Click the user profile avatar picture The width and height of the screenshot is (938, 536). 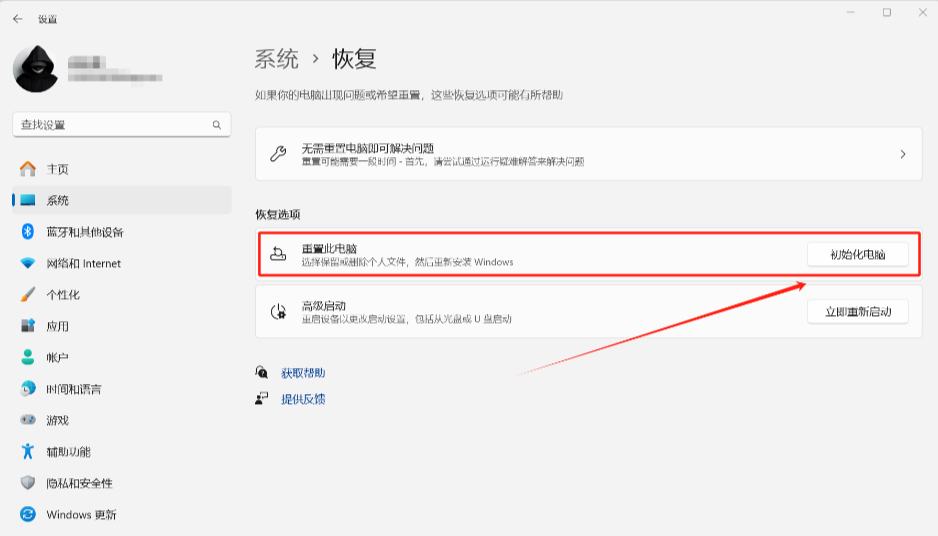(x=35, y=69)
